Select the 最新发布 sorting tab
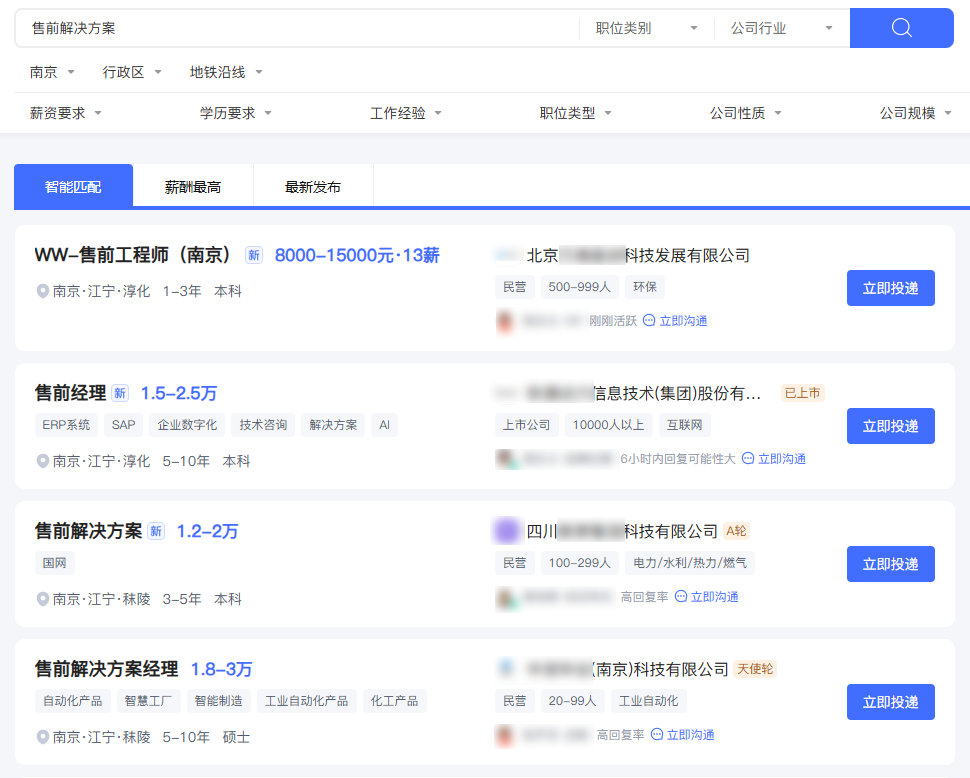 [313, 187]
